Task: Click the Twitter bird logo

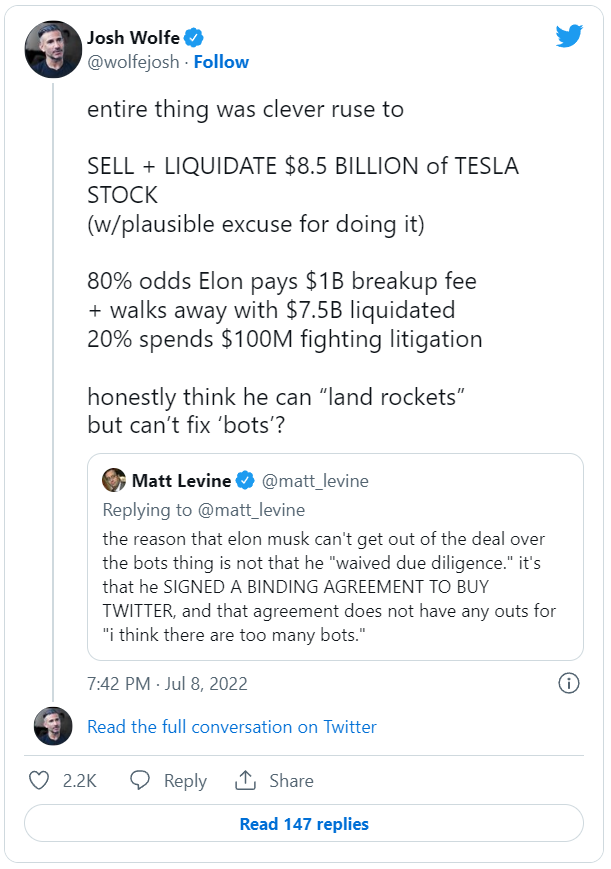Action: click(x=570, y=35)
